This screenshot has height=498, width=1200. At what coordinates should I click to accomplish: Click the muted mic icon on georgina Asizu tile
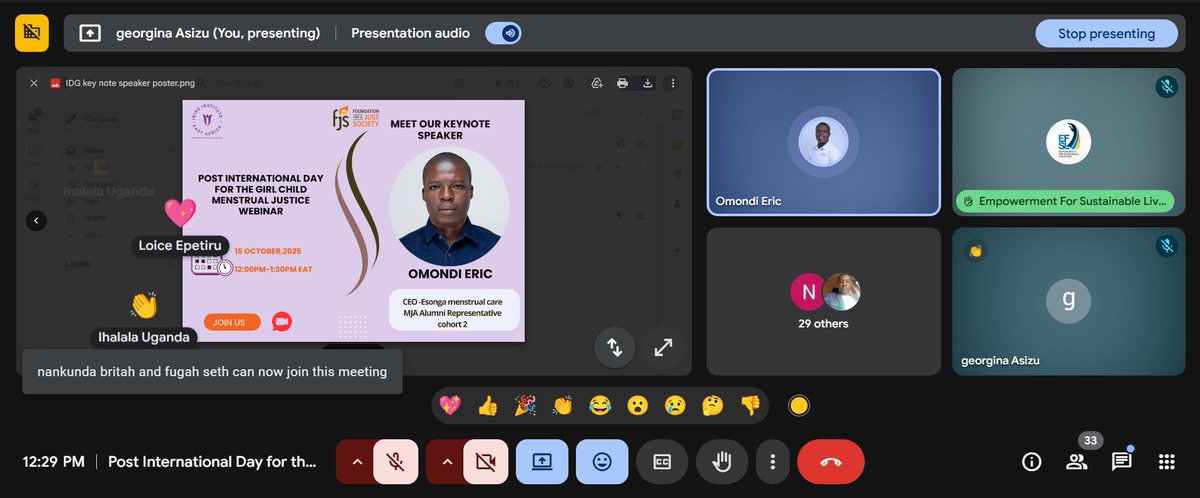pyautogui.click(x=1166, y=246)
